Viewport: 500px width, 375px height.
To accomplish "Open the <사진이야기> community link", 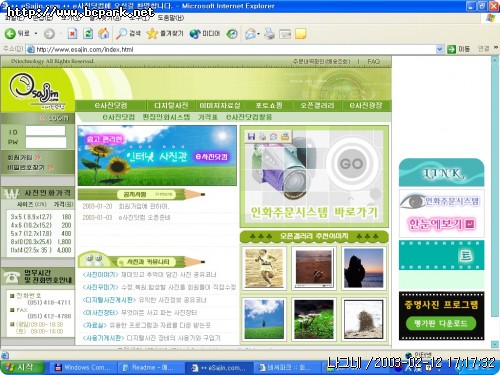I will (x=100, y=275).
